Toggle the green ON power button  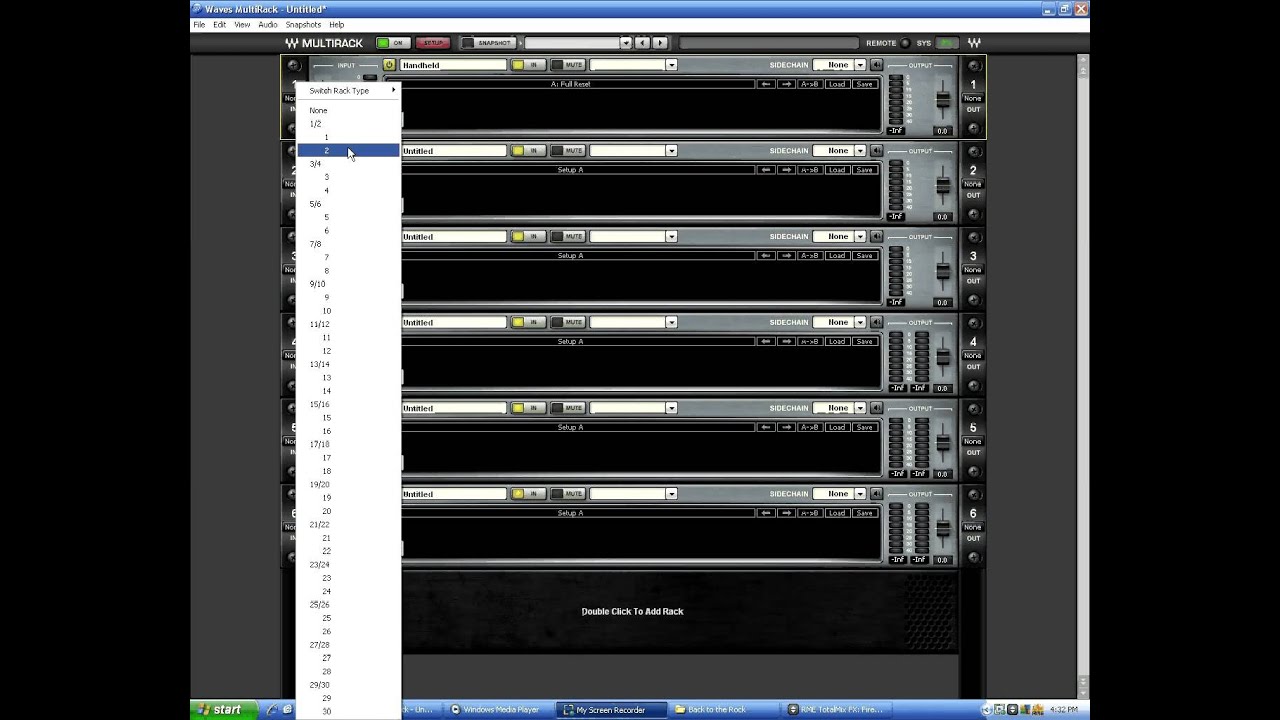point(393,43)
